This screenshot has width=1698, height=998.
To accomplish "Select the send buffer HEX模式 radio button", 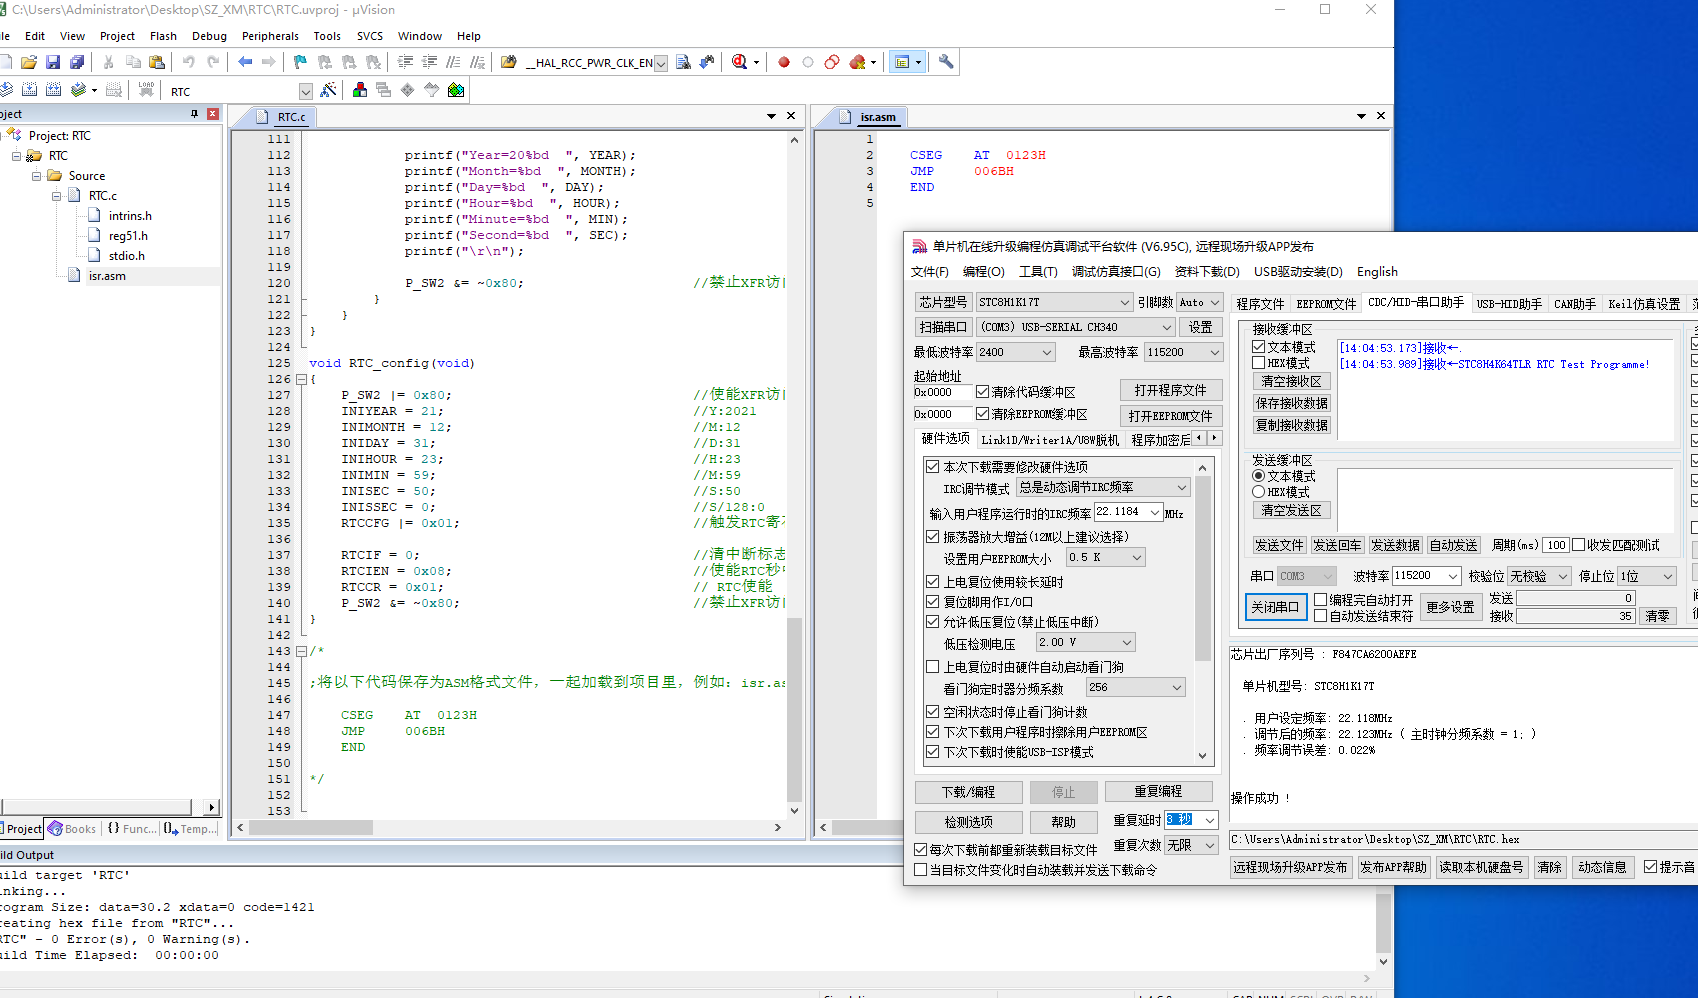I will [1259, 492].
